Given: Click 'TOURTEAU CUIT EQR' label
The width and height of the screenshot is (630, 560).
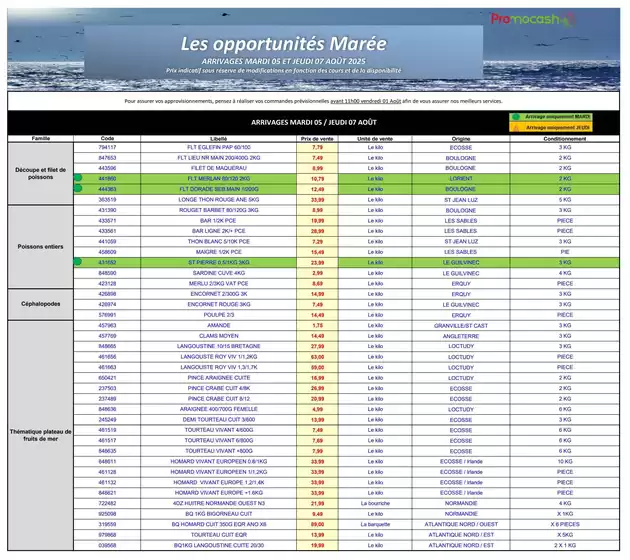Looking at the screenshot, I should click(x=219, y=535).
